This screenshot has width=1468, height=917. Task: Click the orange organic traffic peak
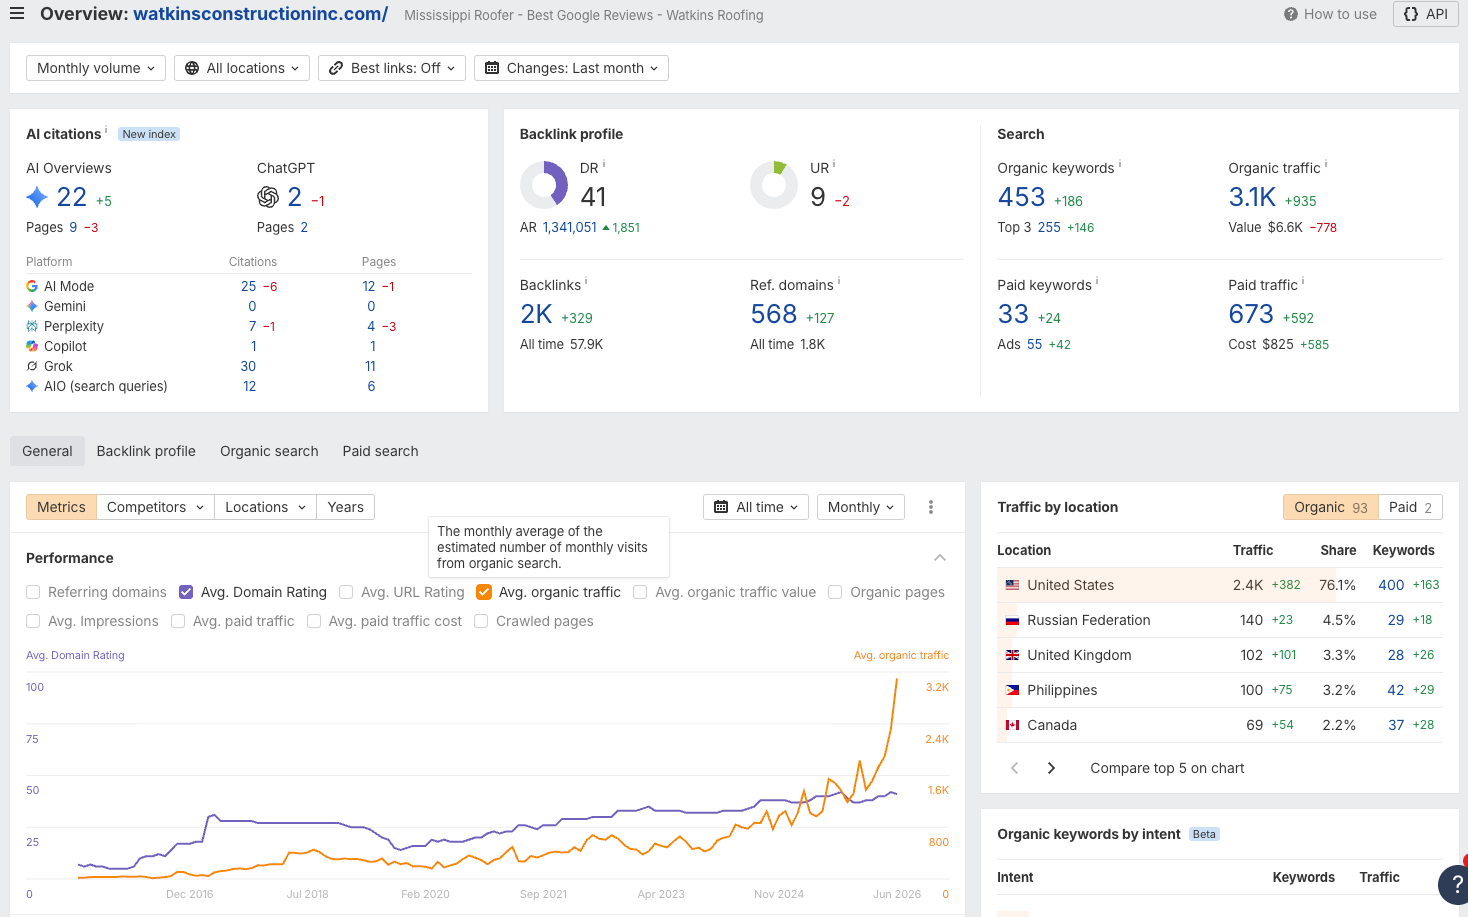[896, 680]
